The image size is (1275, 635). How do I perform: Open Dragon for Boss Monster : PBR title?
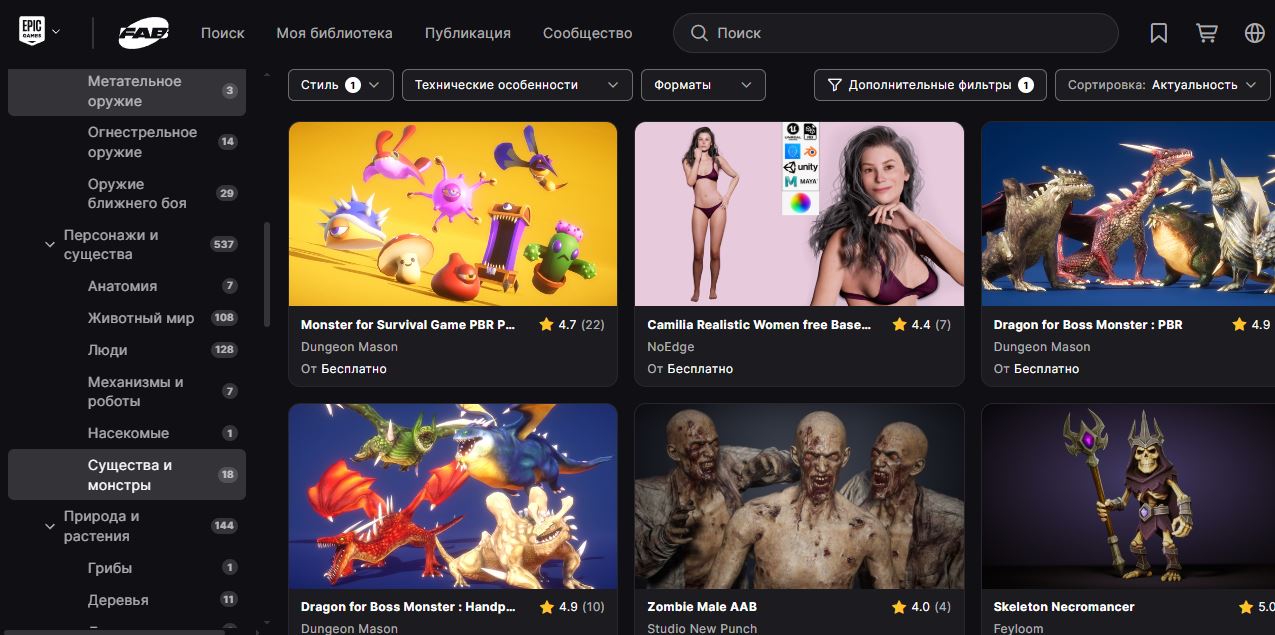pos(1088,325)
